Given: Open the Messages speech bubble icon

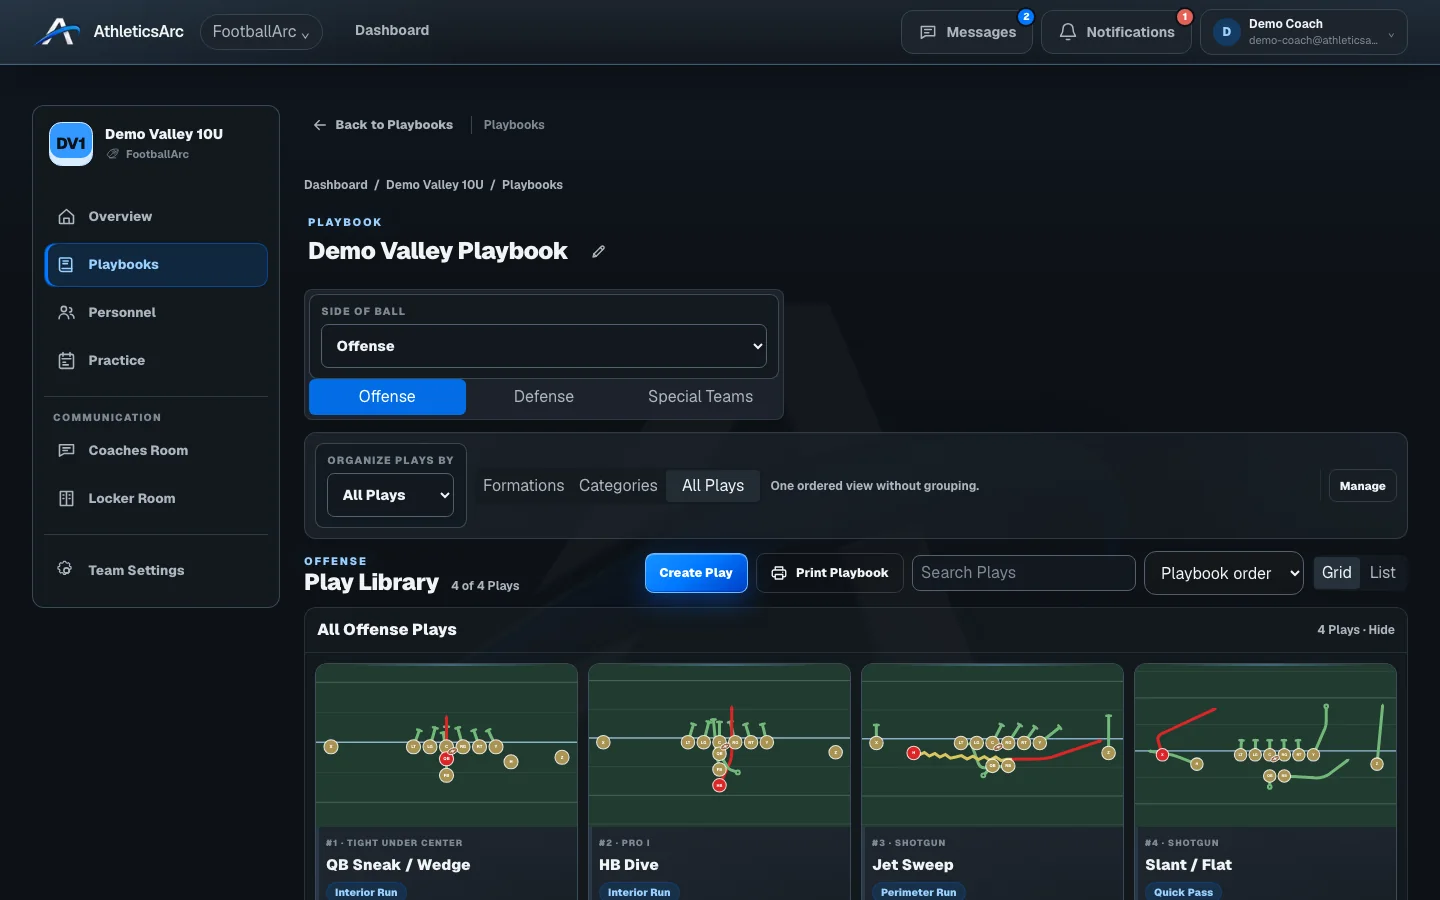Looking at the screenshot, I should (x=928, y=32).
